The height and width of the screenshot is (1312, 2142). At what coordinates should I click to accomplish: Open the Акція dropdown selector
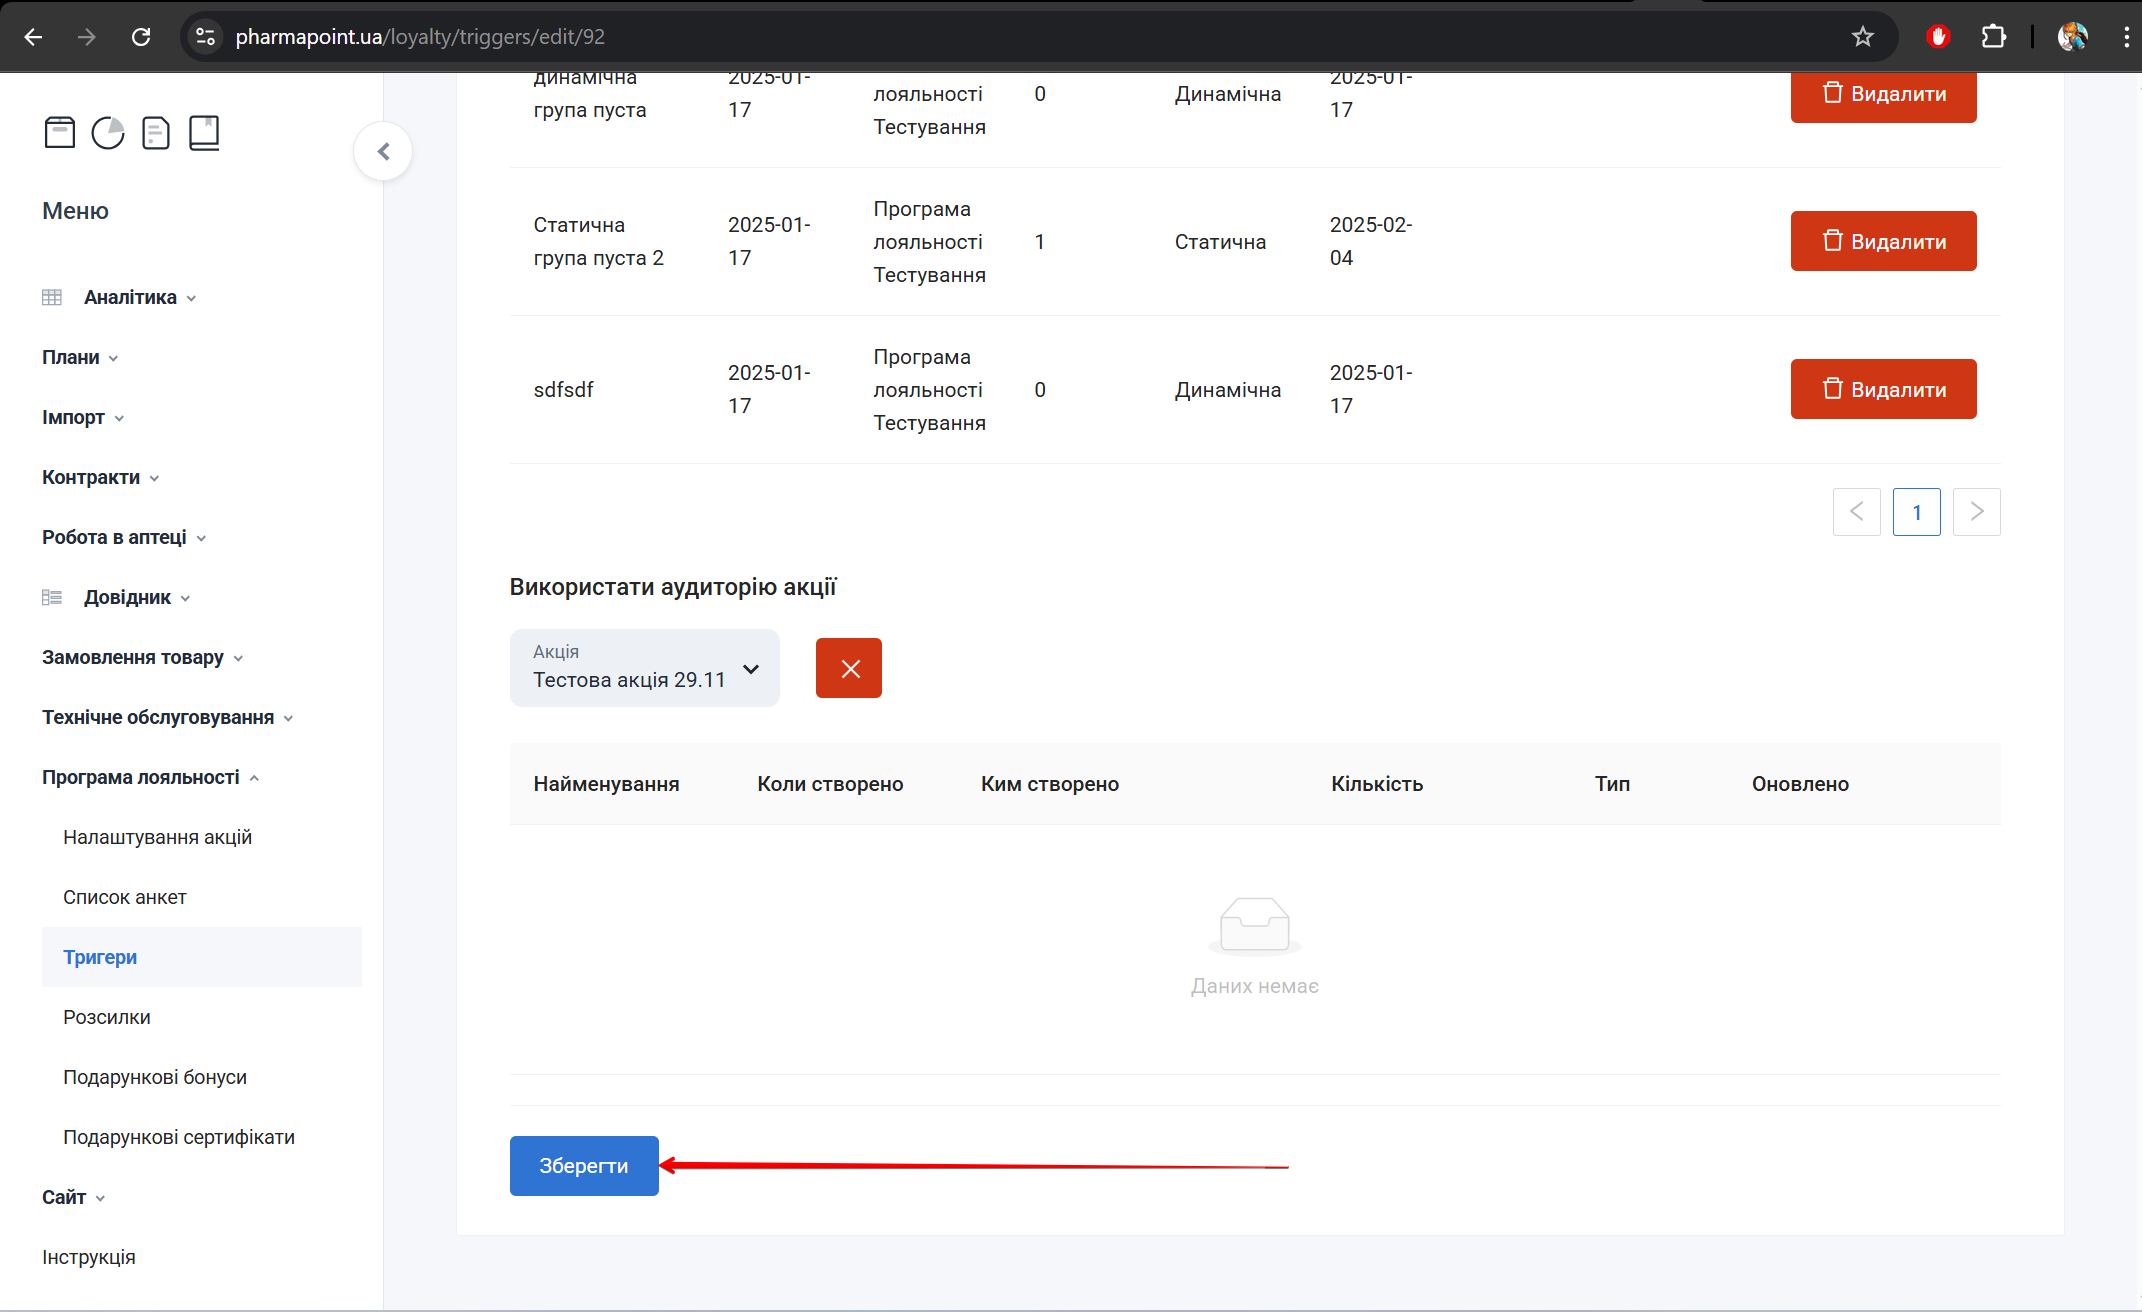tap(644, 668)
